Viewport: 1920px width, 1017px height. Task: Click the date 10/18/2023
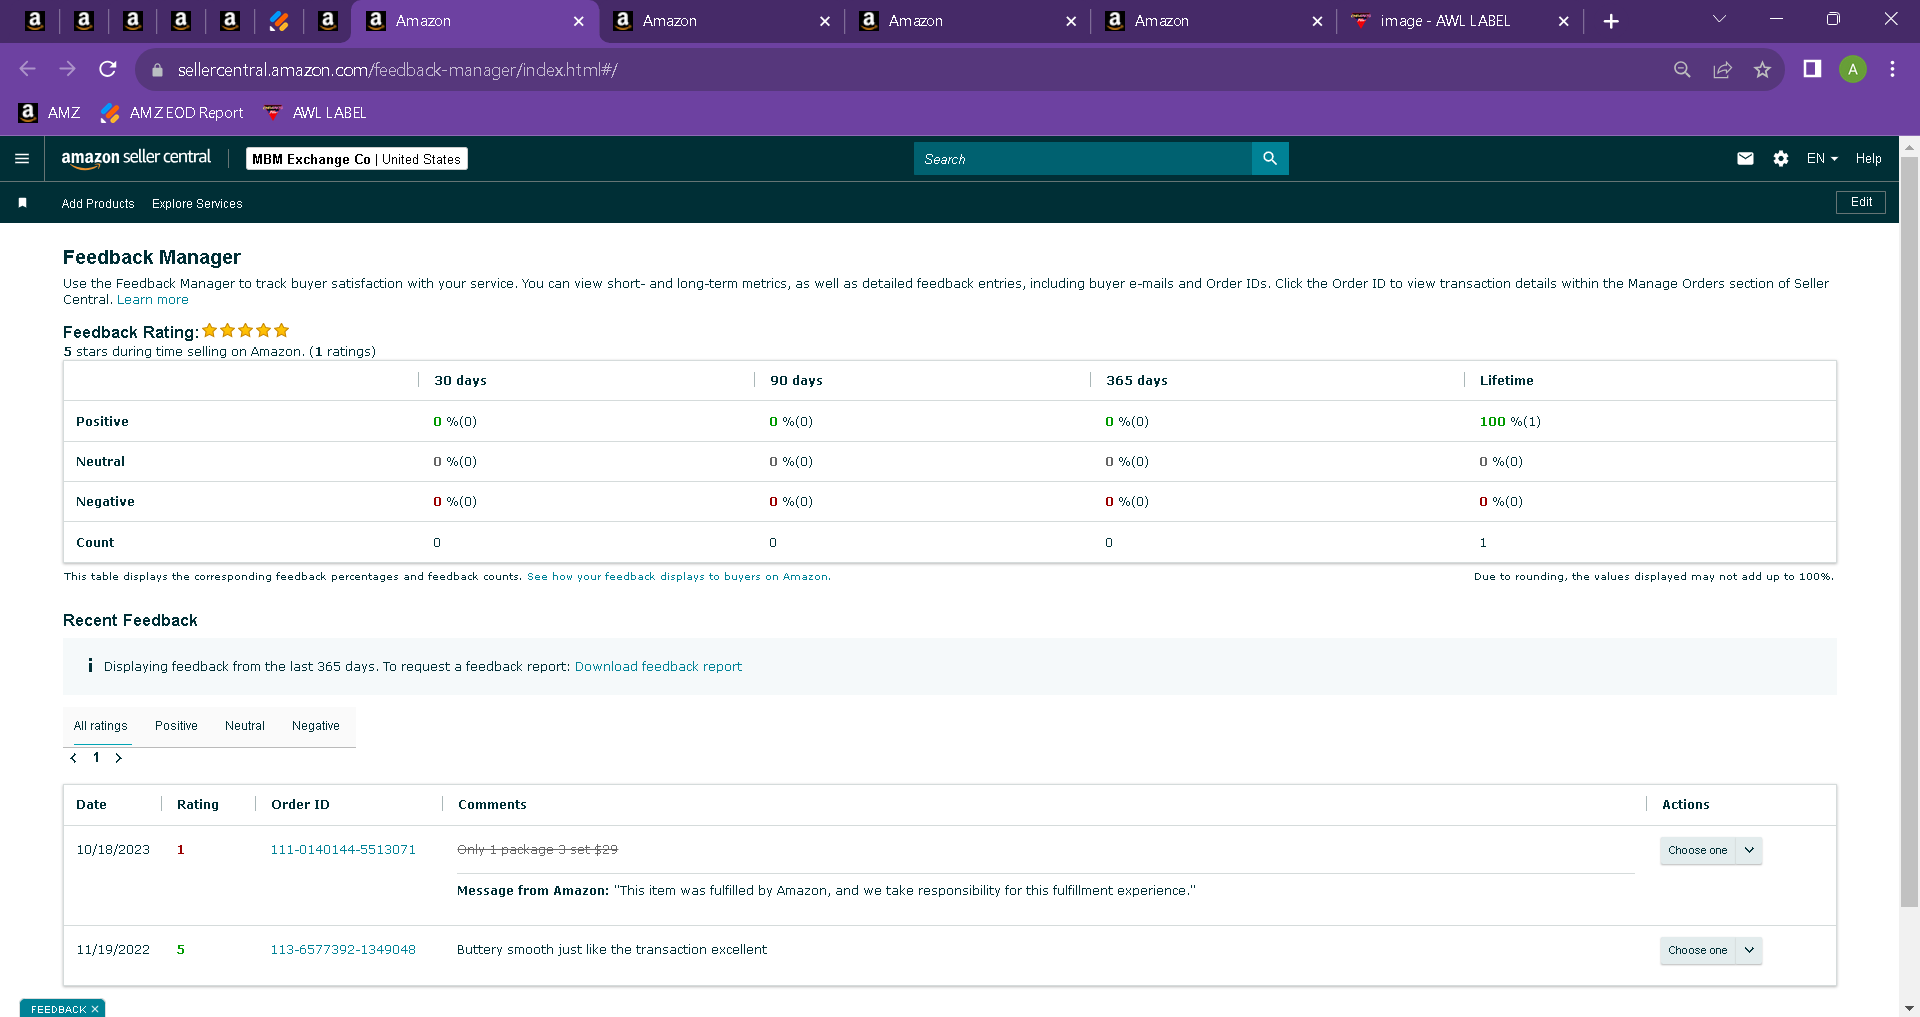[113, 850]
